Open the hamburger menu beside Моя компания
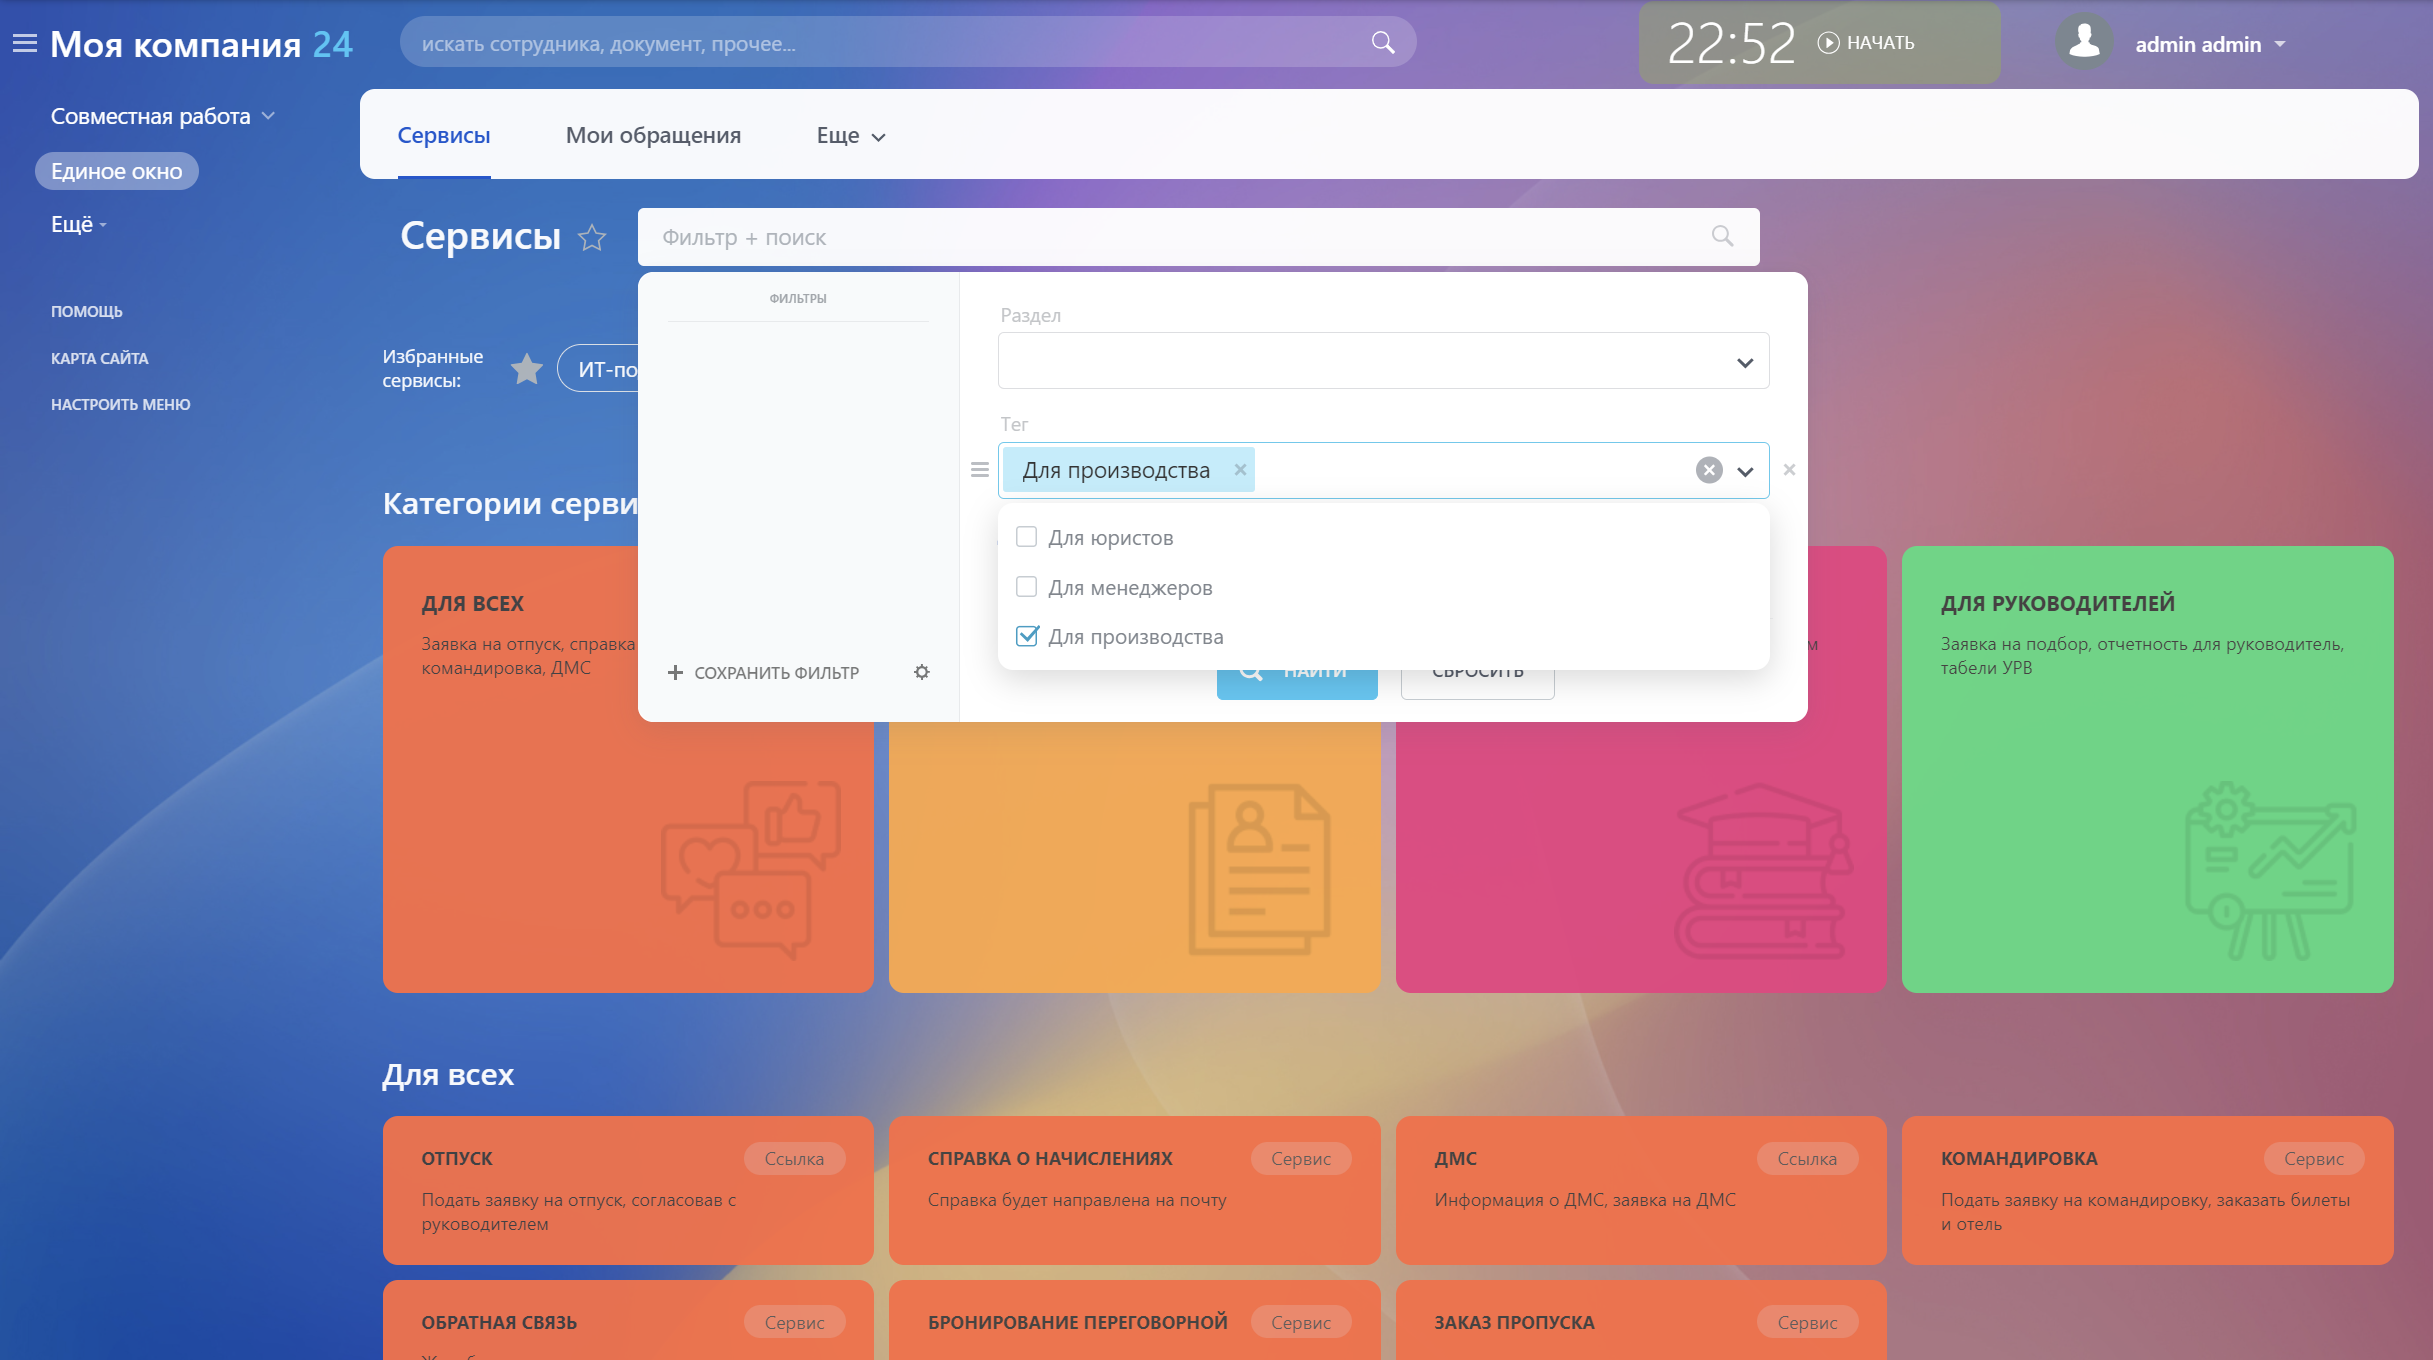 click(x=24, y=43)
